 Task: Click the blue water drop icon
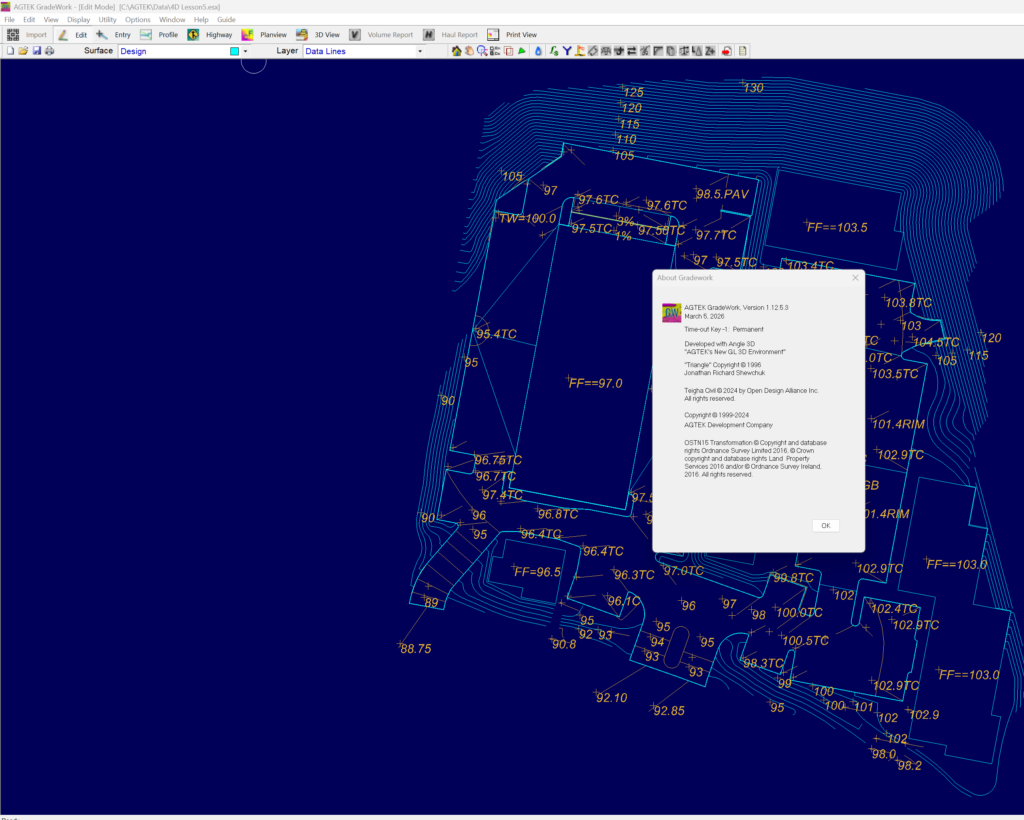tap(538, 51)
